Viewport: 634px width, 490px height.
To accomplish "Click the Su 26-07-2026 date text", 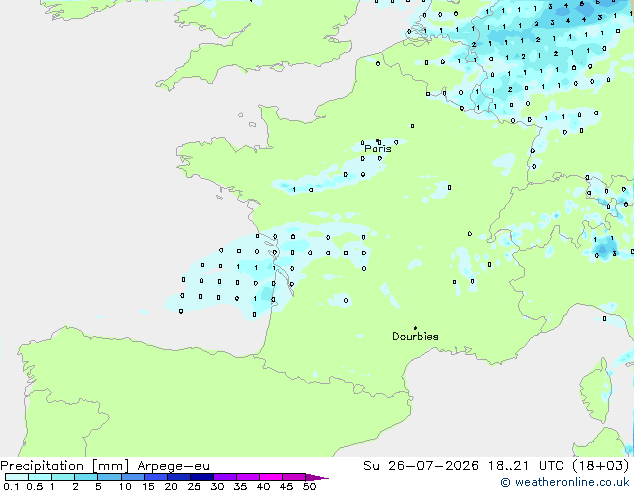I will (x=421, y=466).
